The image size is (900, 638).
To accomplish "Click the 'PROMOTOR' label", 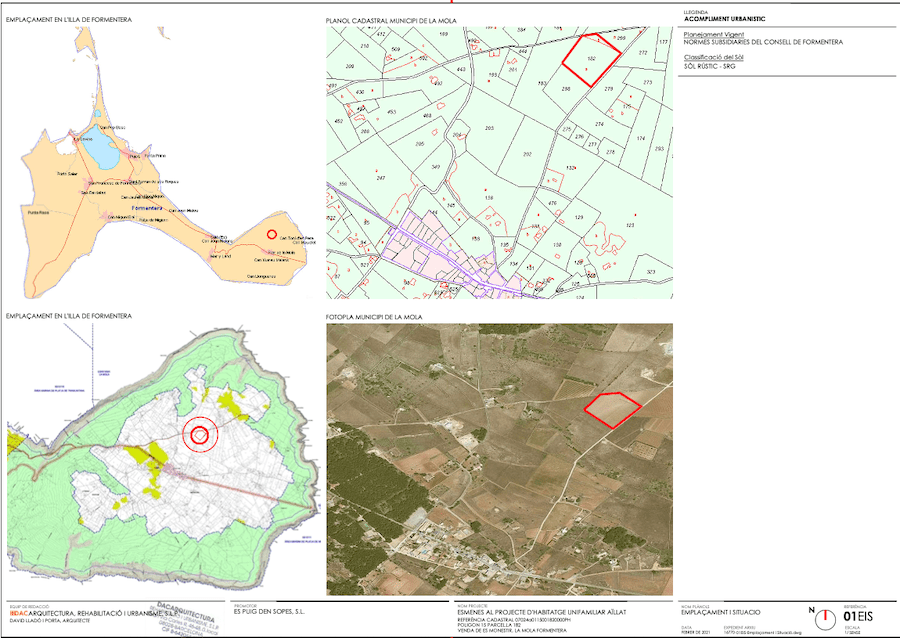I will (244, 606).
